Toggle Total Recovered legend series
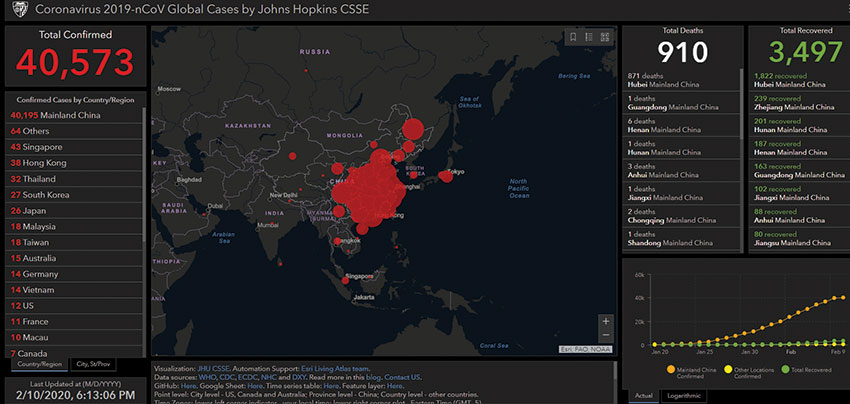The width and height of the screenshot is (850, 404). [x=784, y=369]
